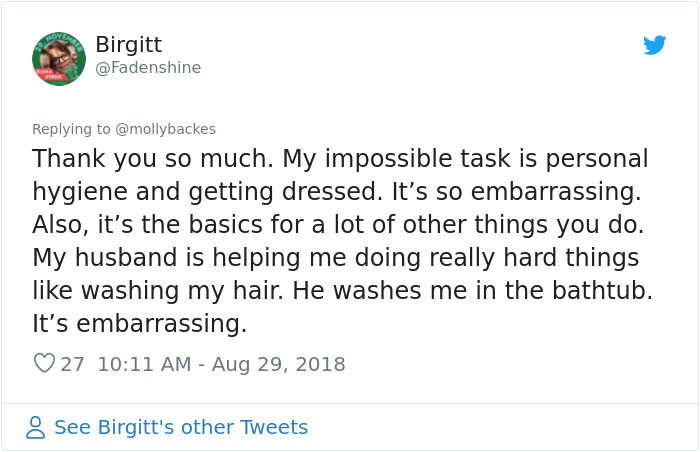Click the final 'It's embarrassing.' line

(139, 324)
